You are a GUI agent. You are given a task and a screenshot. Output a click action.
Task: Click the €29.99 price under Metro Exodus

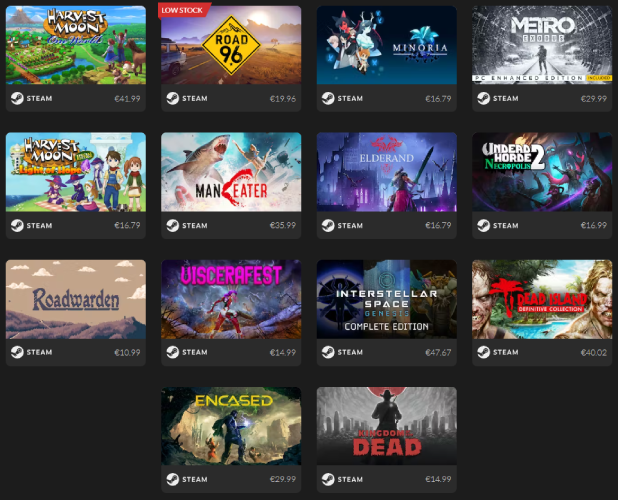[594, 99]
